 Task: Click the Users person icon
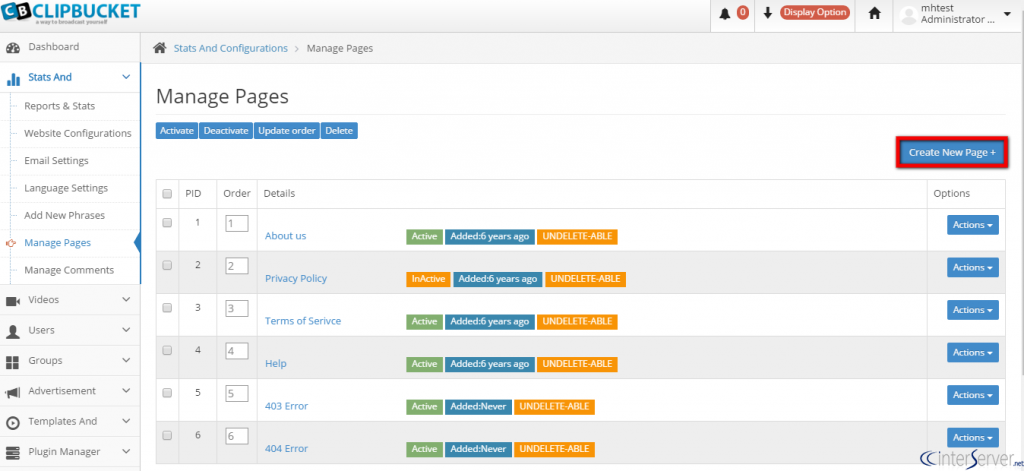pyautogui.click(x=12, y=331)
